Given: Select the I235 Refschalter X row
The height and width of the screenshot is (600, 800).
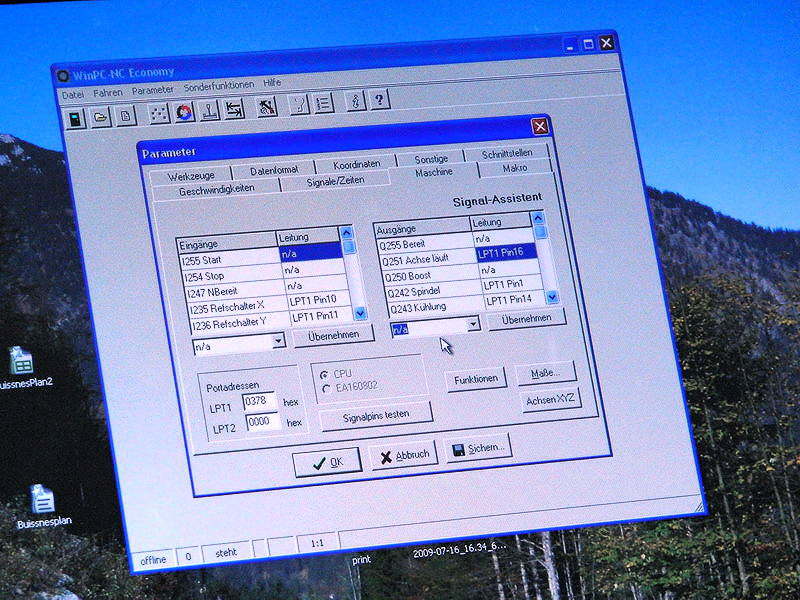Looking at the screenshot, I should point(268,305).
